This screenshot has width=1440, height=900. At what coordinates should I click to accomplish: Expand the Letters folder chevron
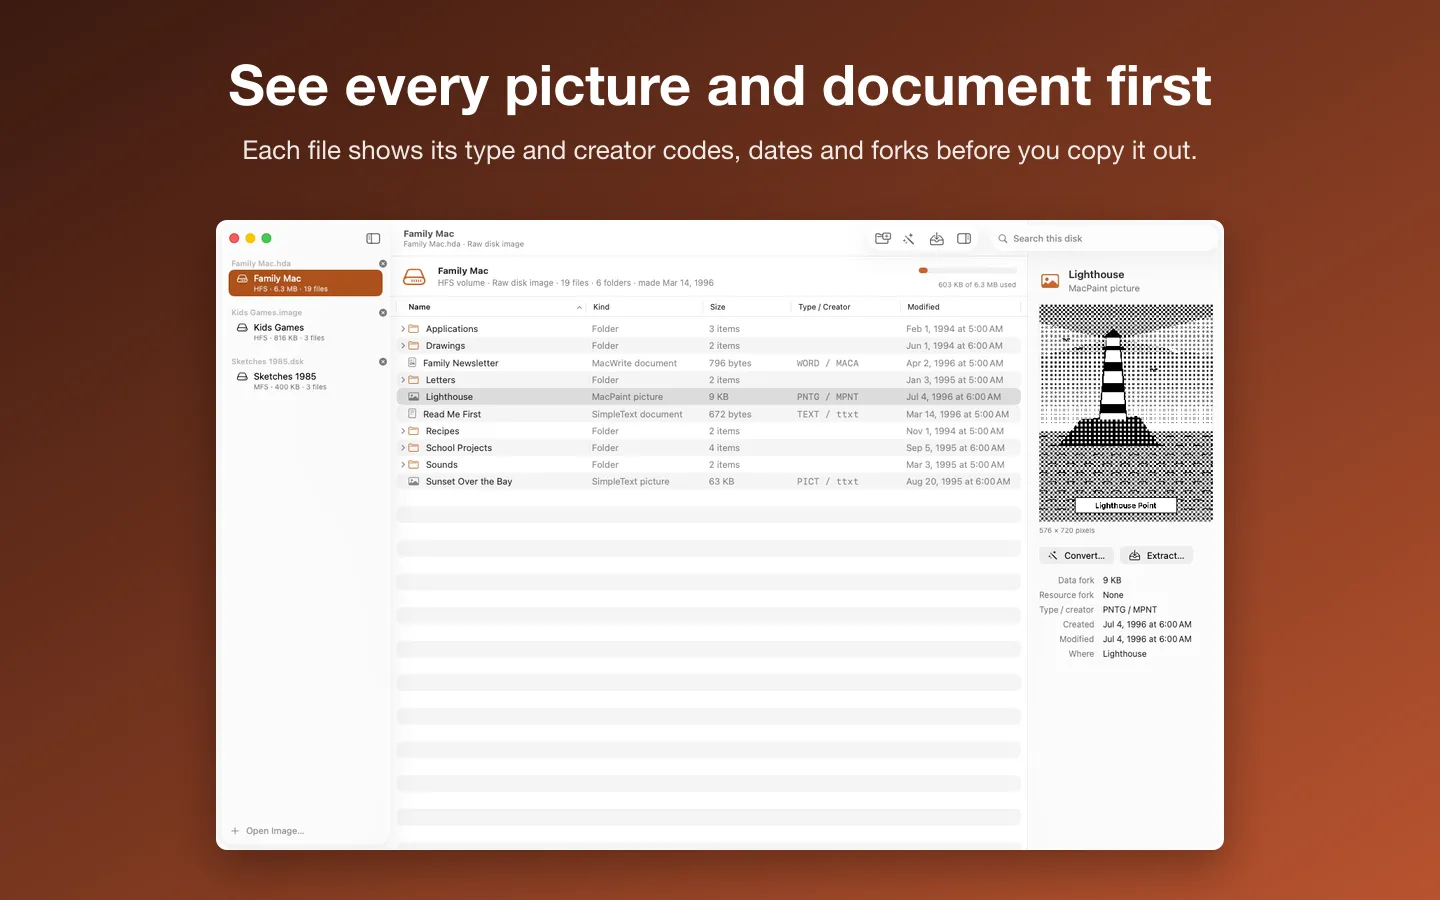click(x=403, y=380)
